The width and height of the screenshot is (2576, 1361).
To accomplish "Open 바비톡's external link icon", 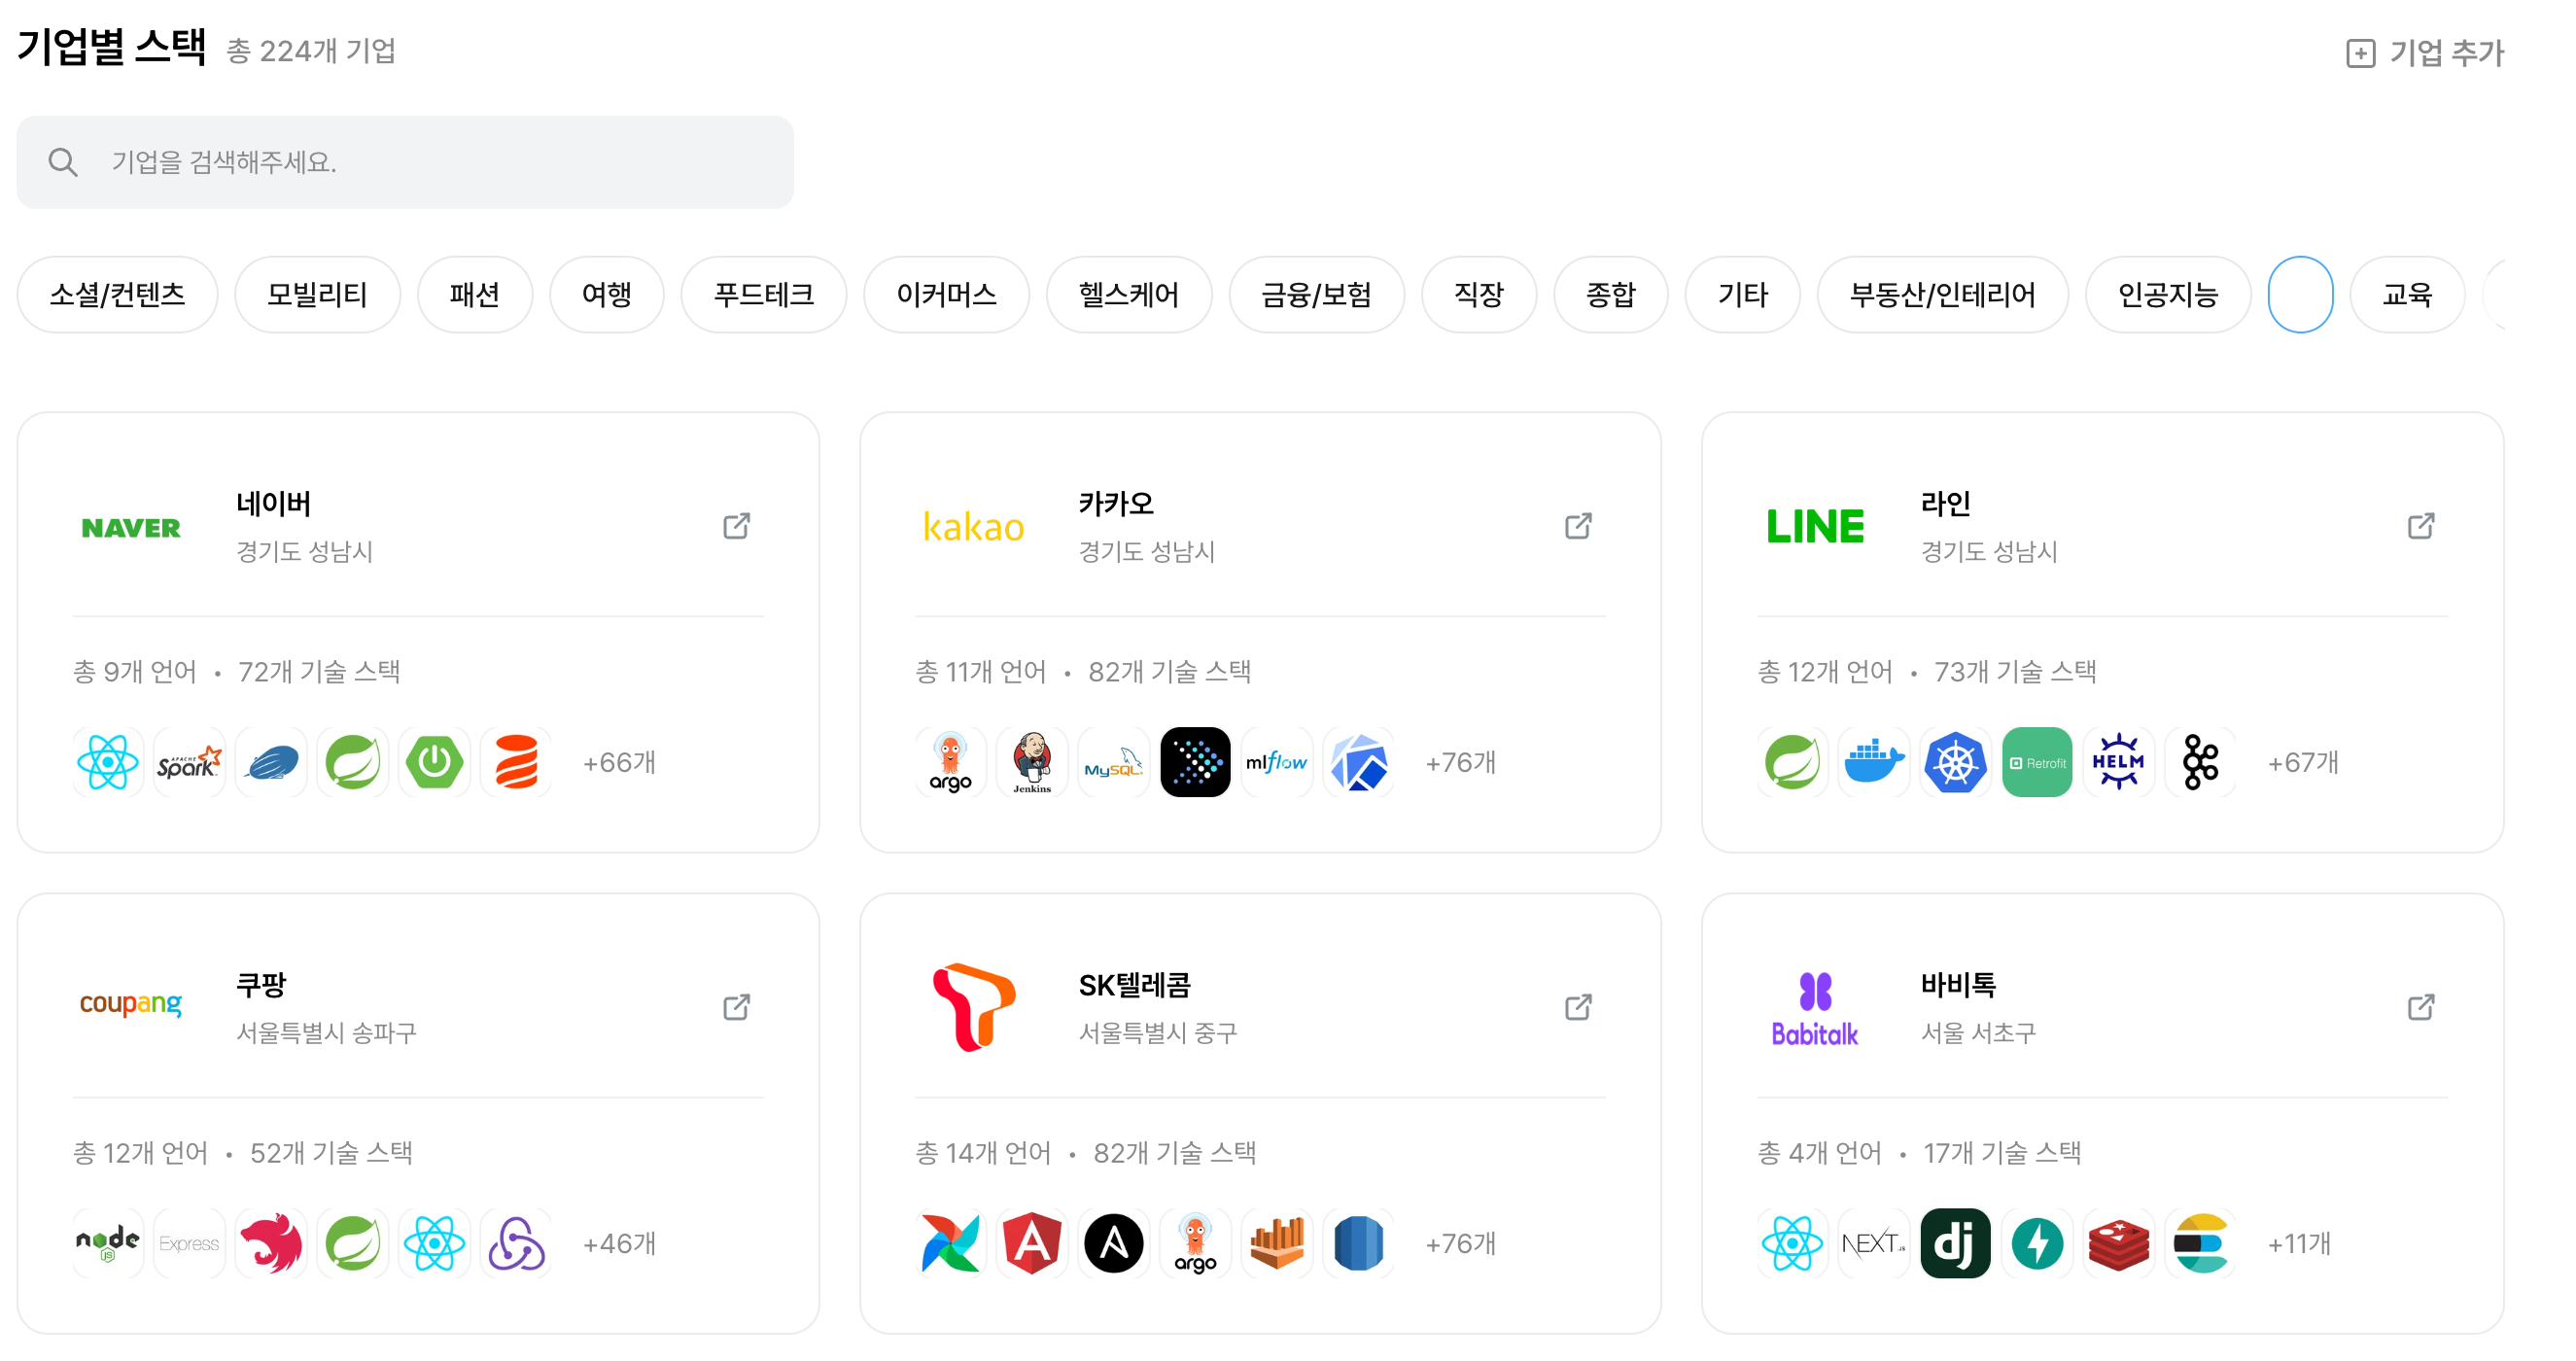I will point(2420,1007).
